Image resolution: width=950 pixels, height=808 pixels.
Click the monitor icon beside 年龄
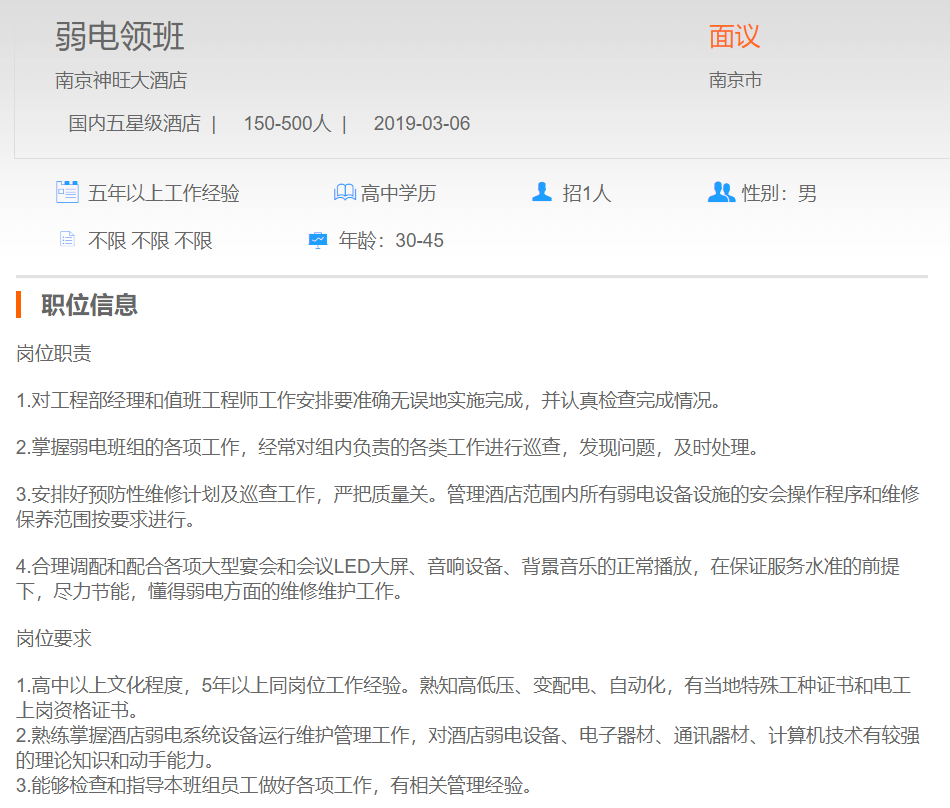pos(318,240)
